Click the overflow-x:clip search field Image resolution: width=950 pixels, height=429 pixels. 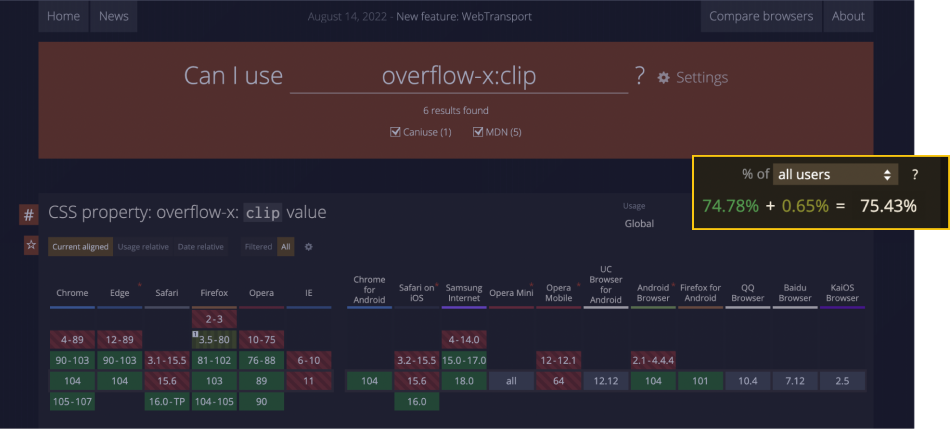pos(459,76)
